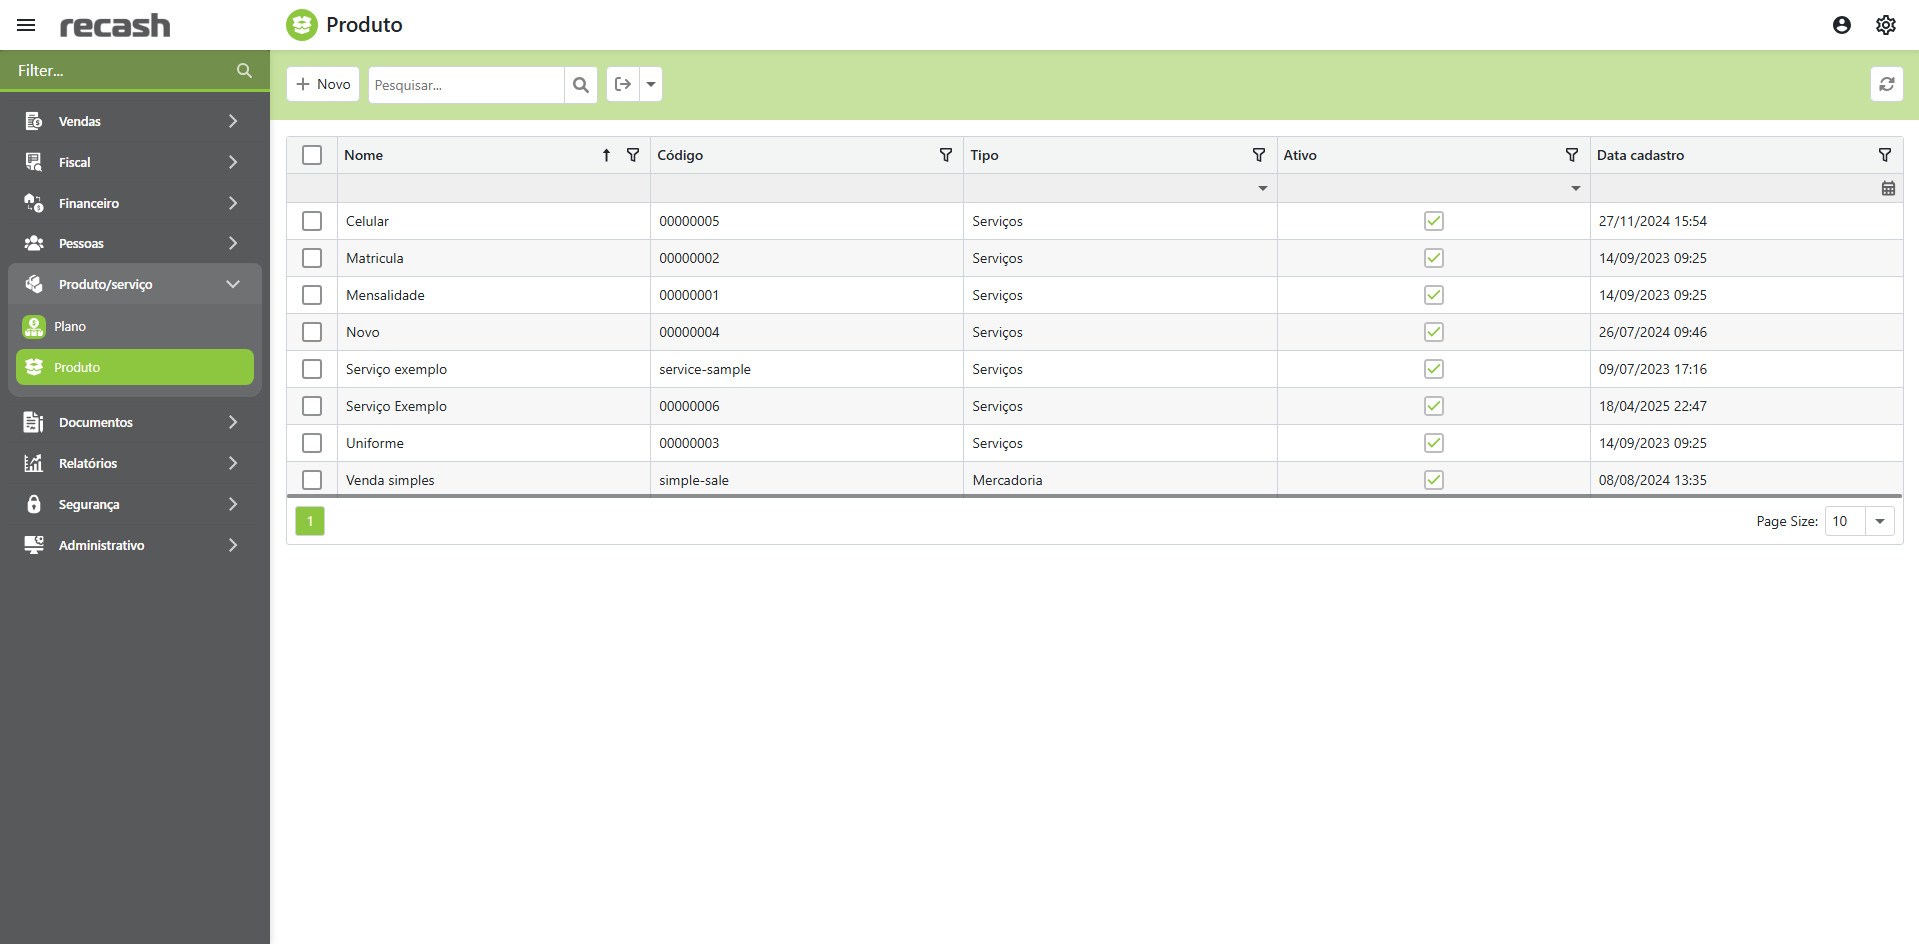
Task: Open calendar picker in Data cadastro filter
Action: click(x=1887, y=188)
